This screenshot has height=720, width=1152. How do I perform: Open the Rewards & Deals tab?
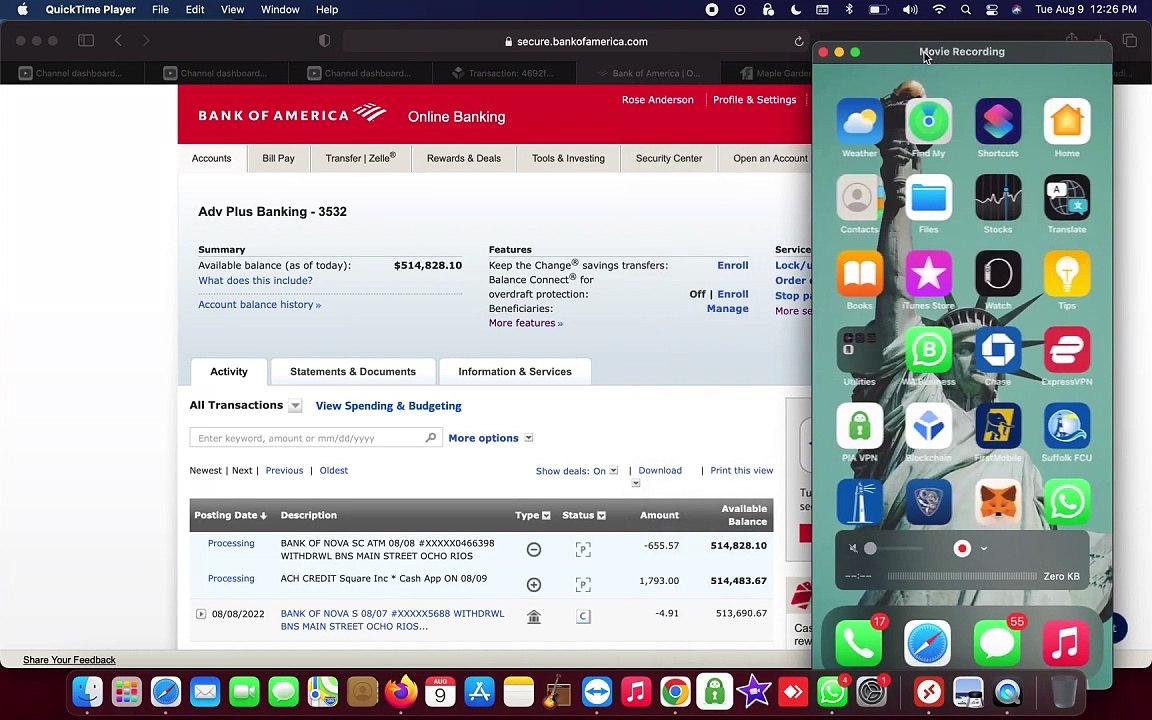[464, 158]
